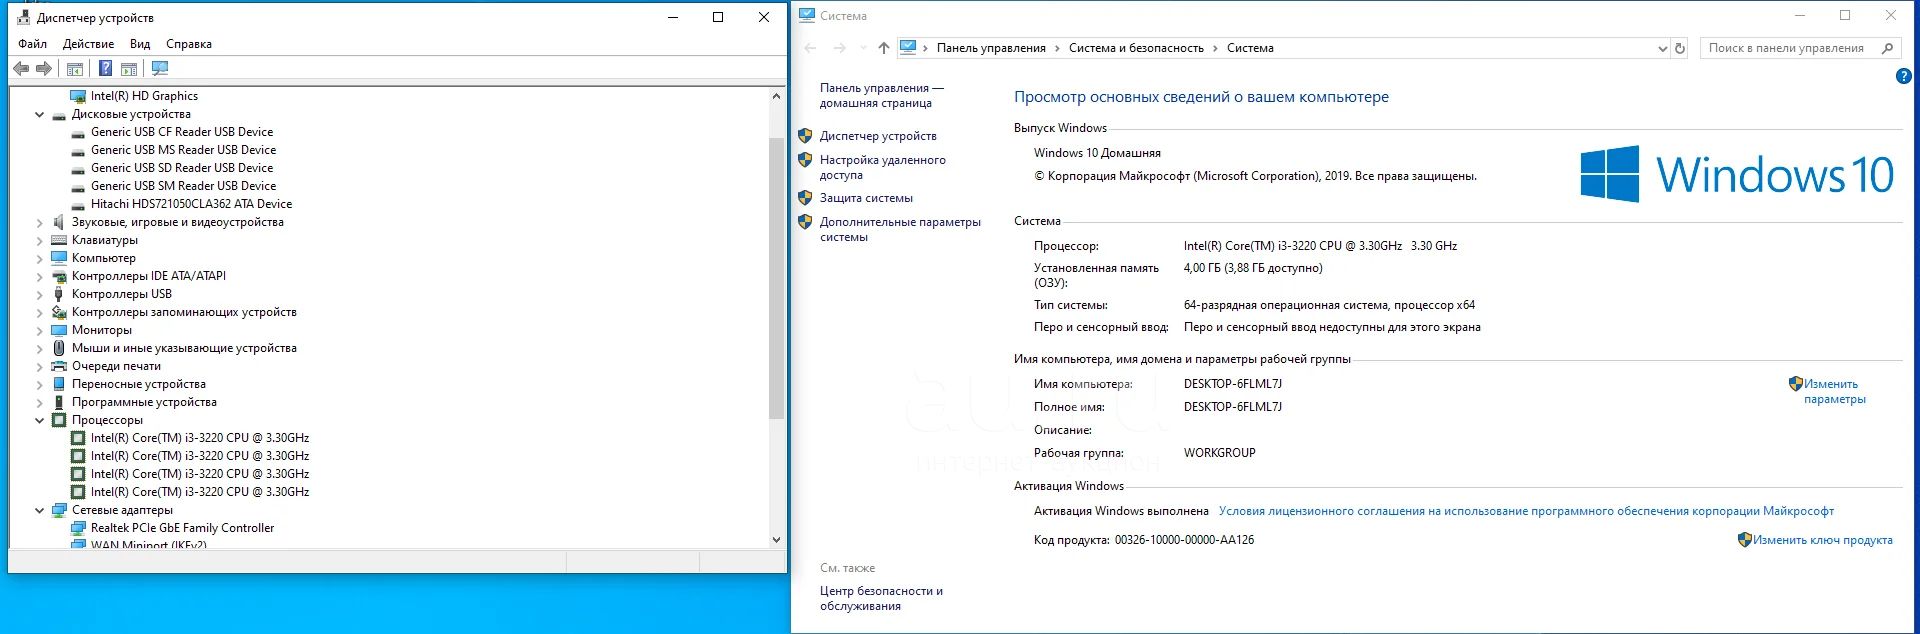
Task: Click the Контроллеры USB category icon
Action: click(x=59, y=294)
